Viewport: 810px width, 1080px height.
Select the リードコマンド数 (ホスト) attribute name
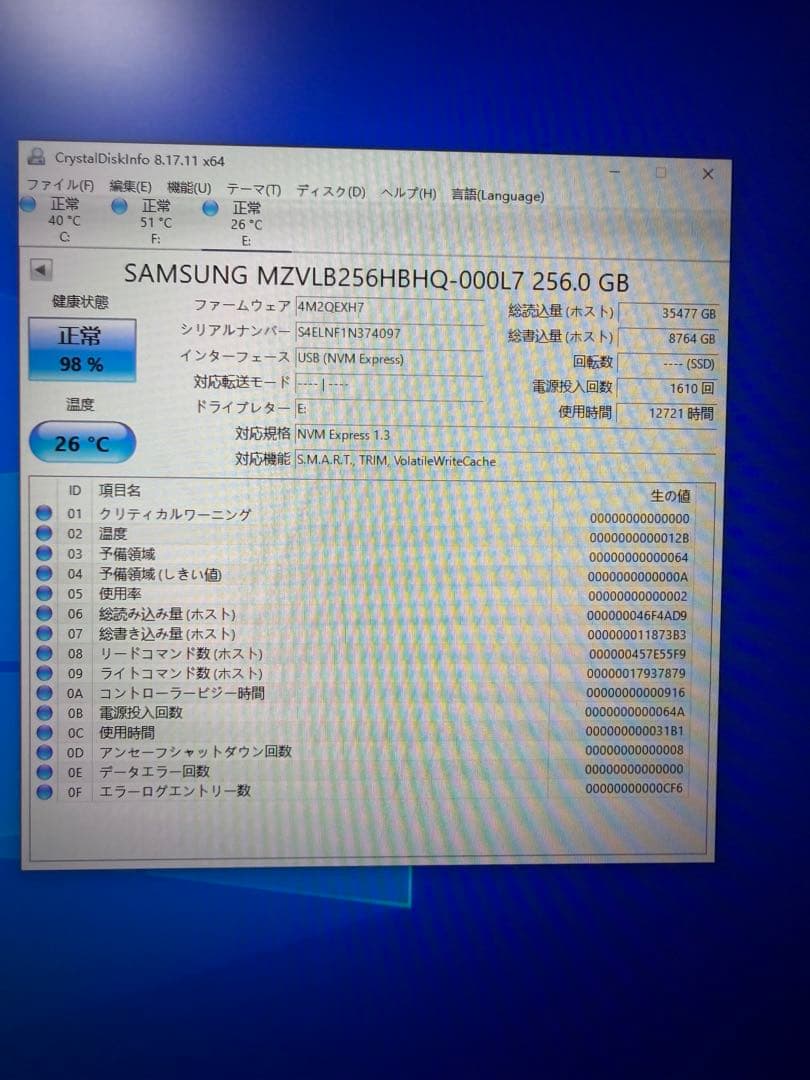coord(180,653)
